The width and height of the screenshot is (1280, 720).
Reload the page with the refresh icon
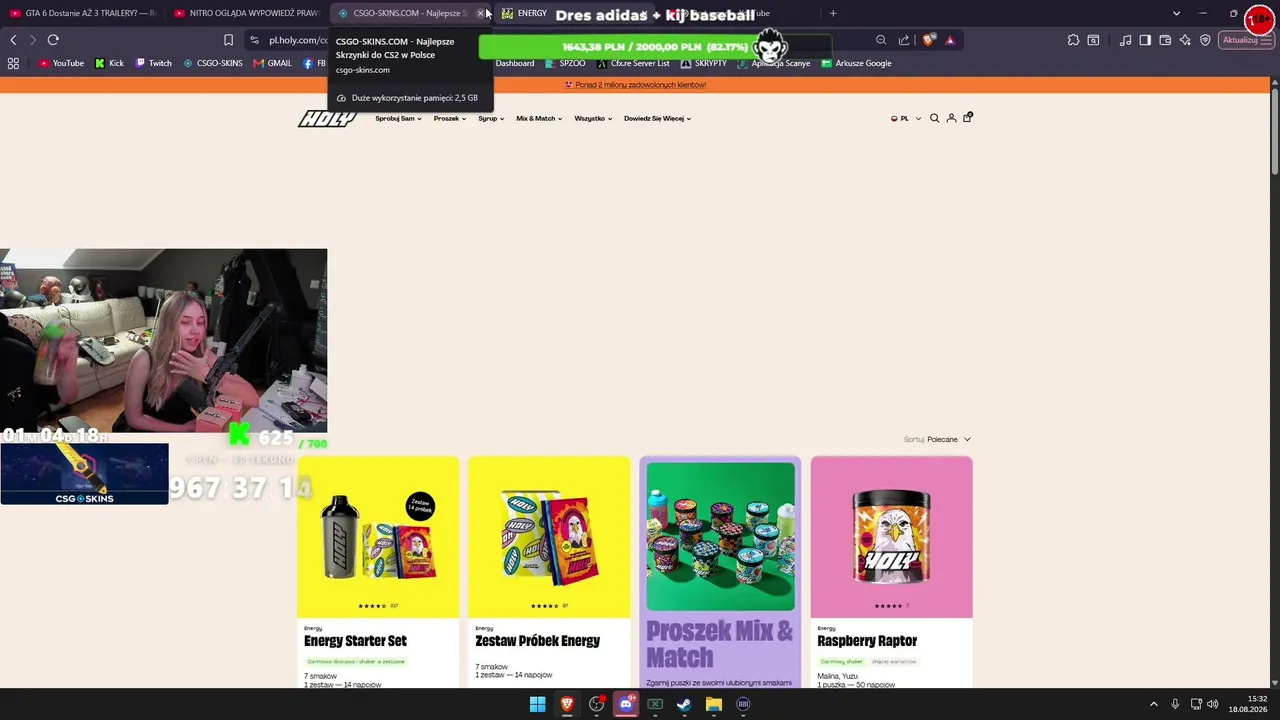coord(53,40)
